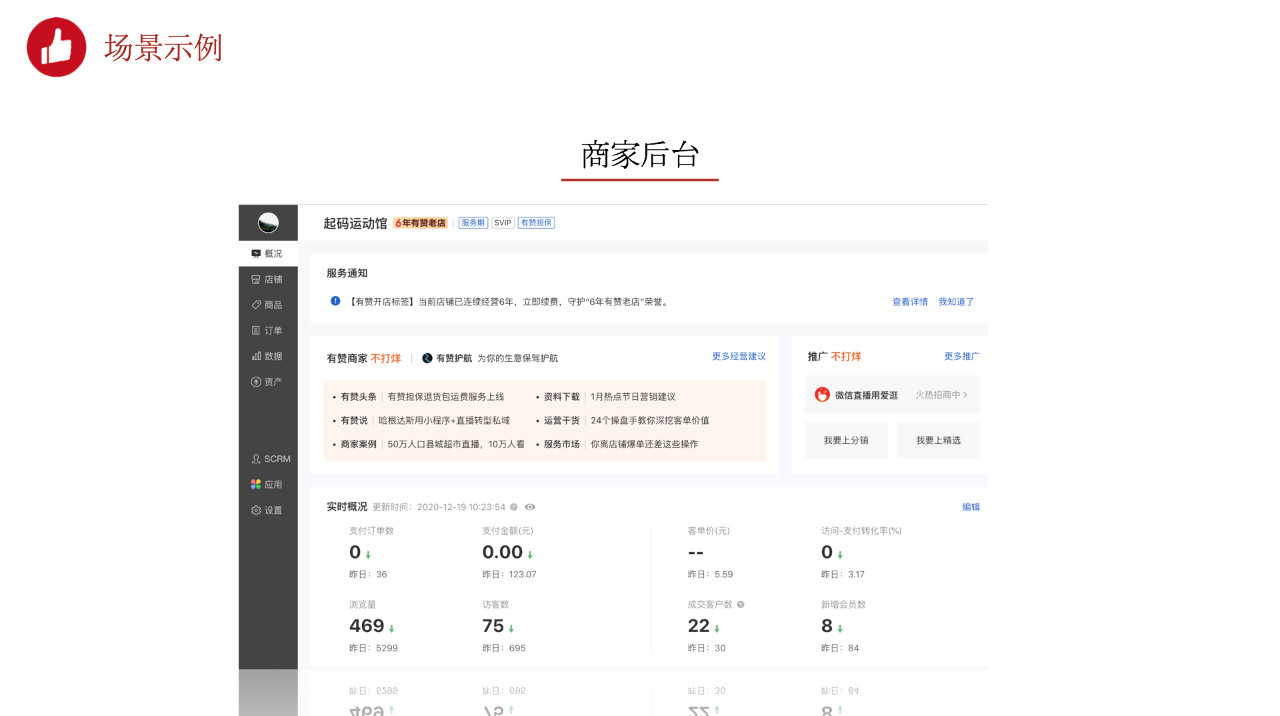Click the 订单 orders list icon

tap(256, 331)
